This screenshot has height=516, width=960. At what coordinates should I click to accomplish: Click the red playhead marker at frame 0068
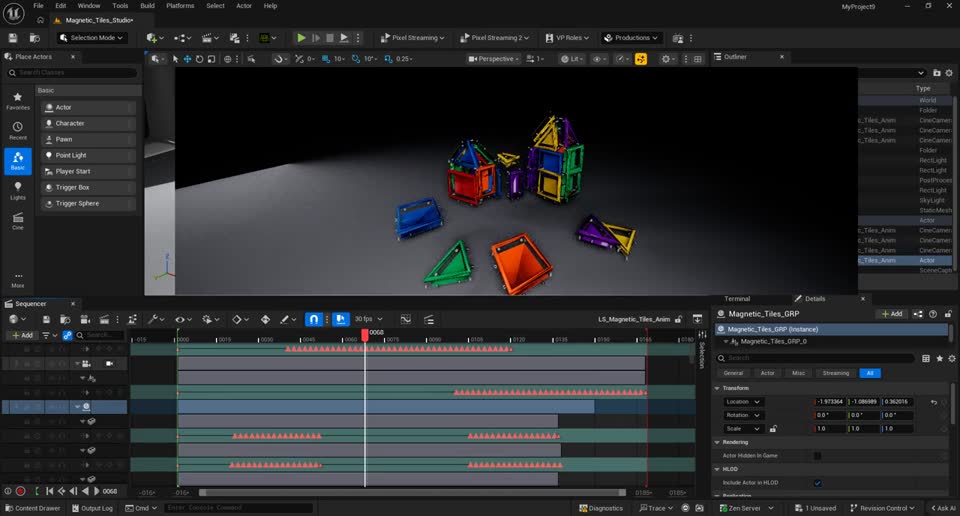(x=365, y=335)
